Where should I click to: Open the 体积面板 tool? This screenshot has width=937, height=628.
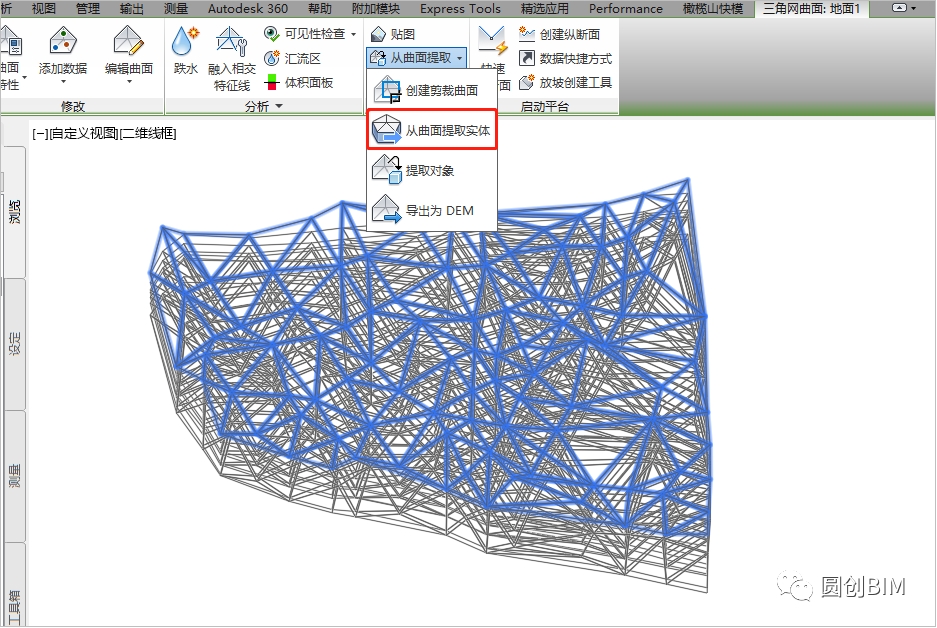[299, 82]
